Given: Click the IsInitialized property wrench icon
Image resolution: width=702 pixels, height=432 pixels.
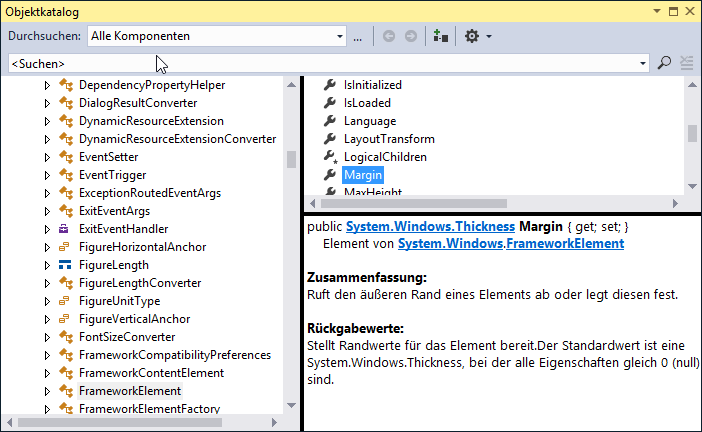Looking at the screenshot, I should pos(330,85).
